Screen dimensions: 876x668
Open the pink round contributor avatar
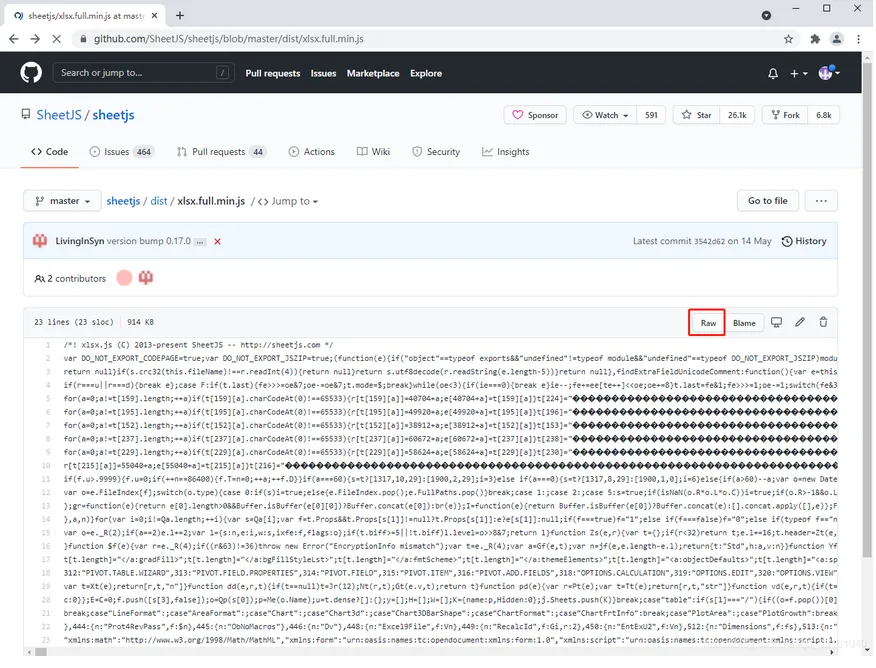point(124,278)
